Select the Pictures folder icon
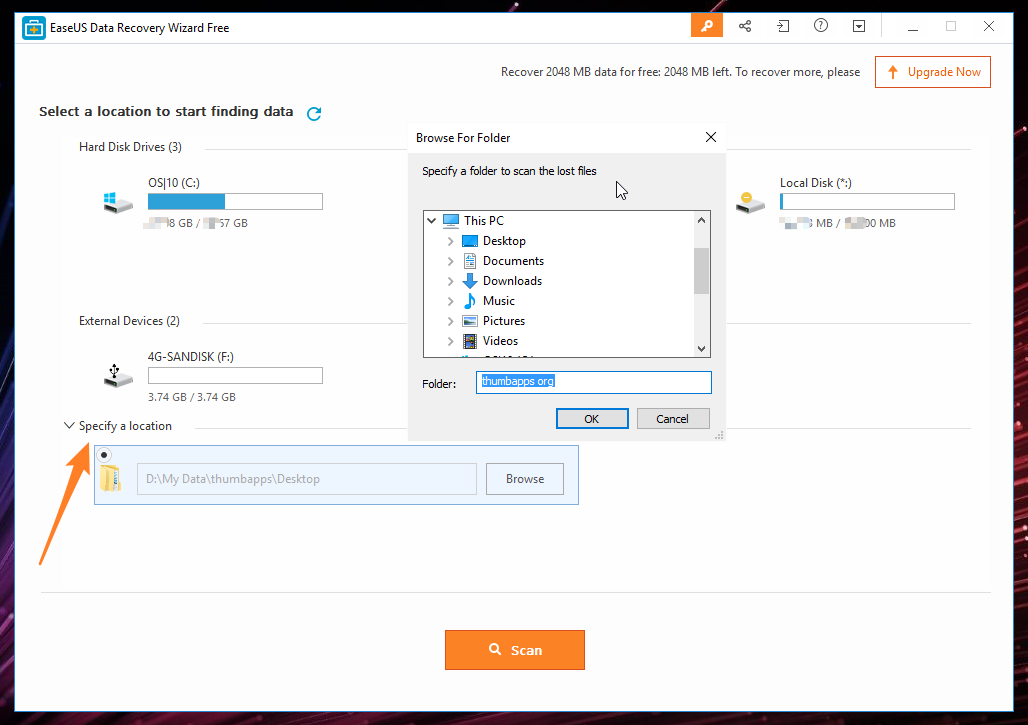This screenshot has height=725, width=1028. (x=469, y=321)
